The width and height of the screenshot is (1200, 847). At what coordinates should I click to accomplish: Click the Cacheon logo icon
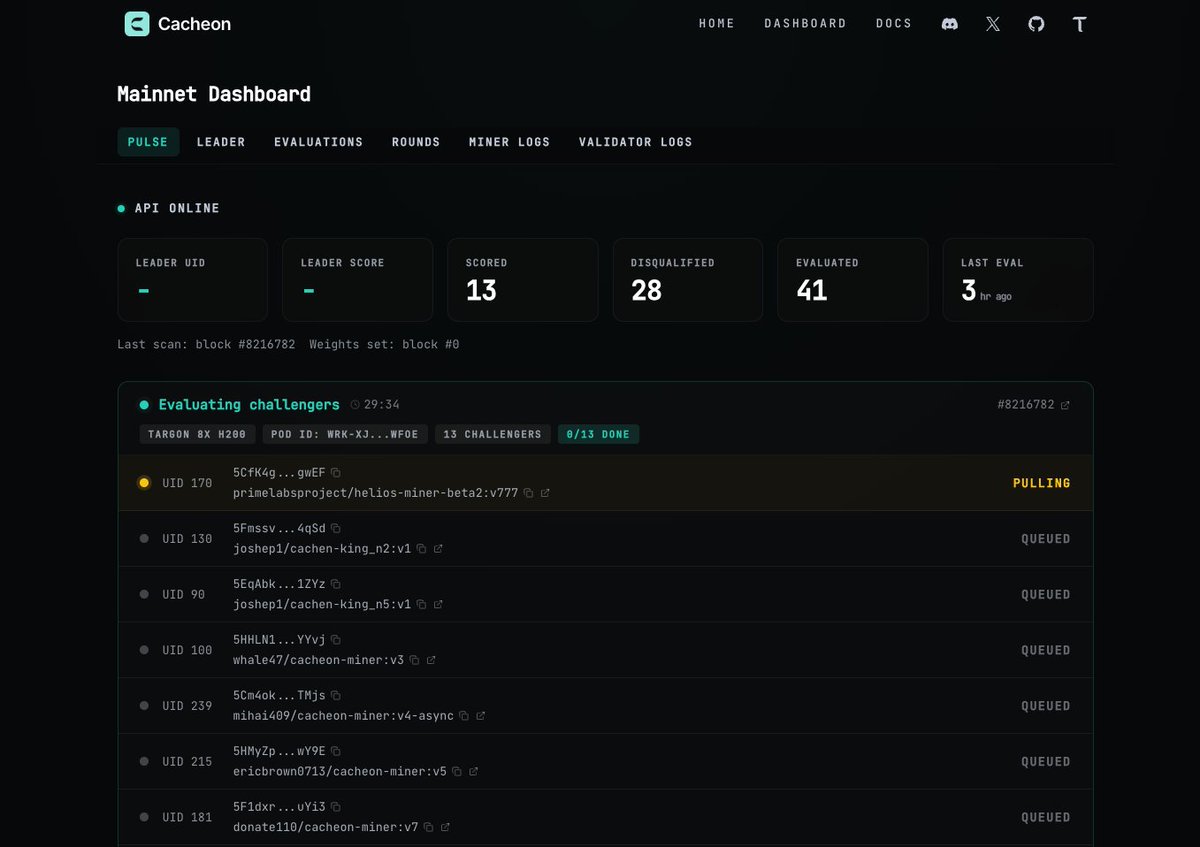(137, 24)
